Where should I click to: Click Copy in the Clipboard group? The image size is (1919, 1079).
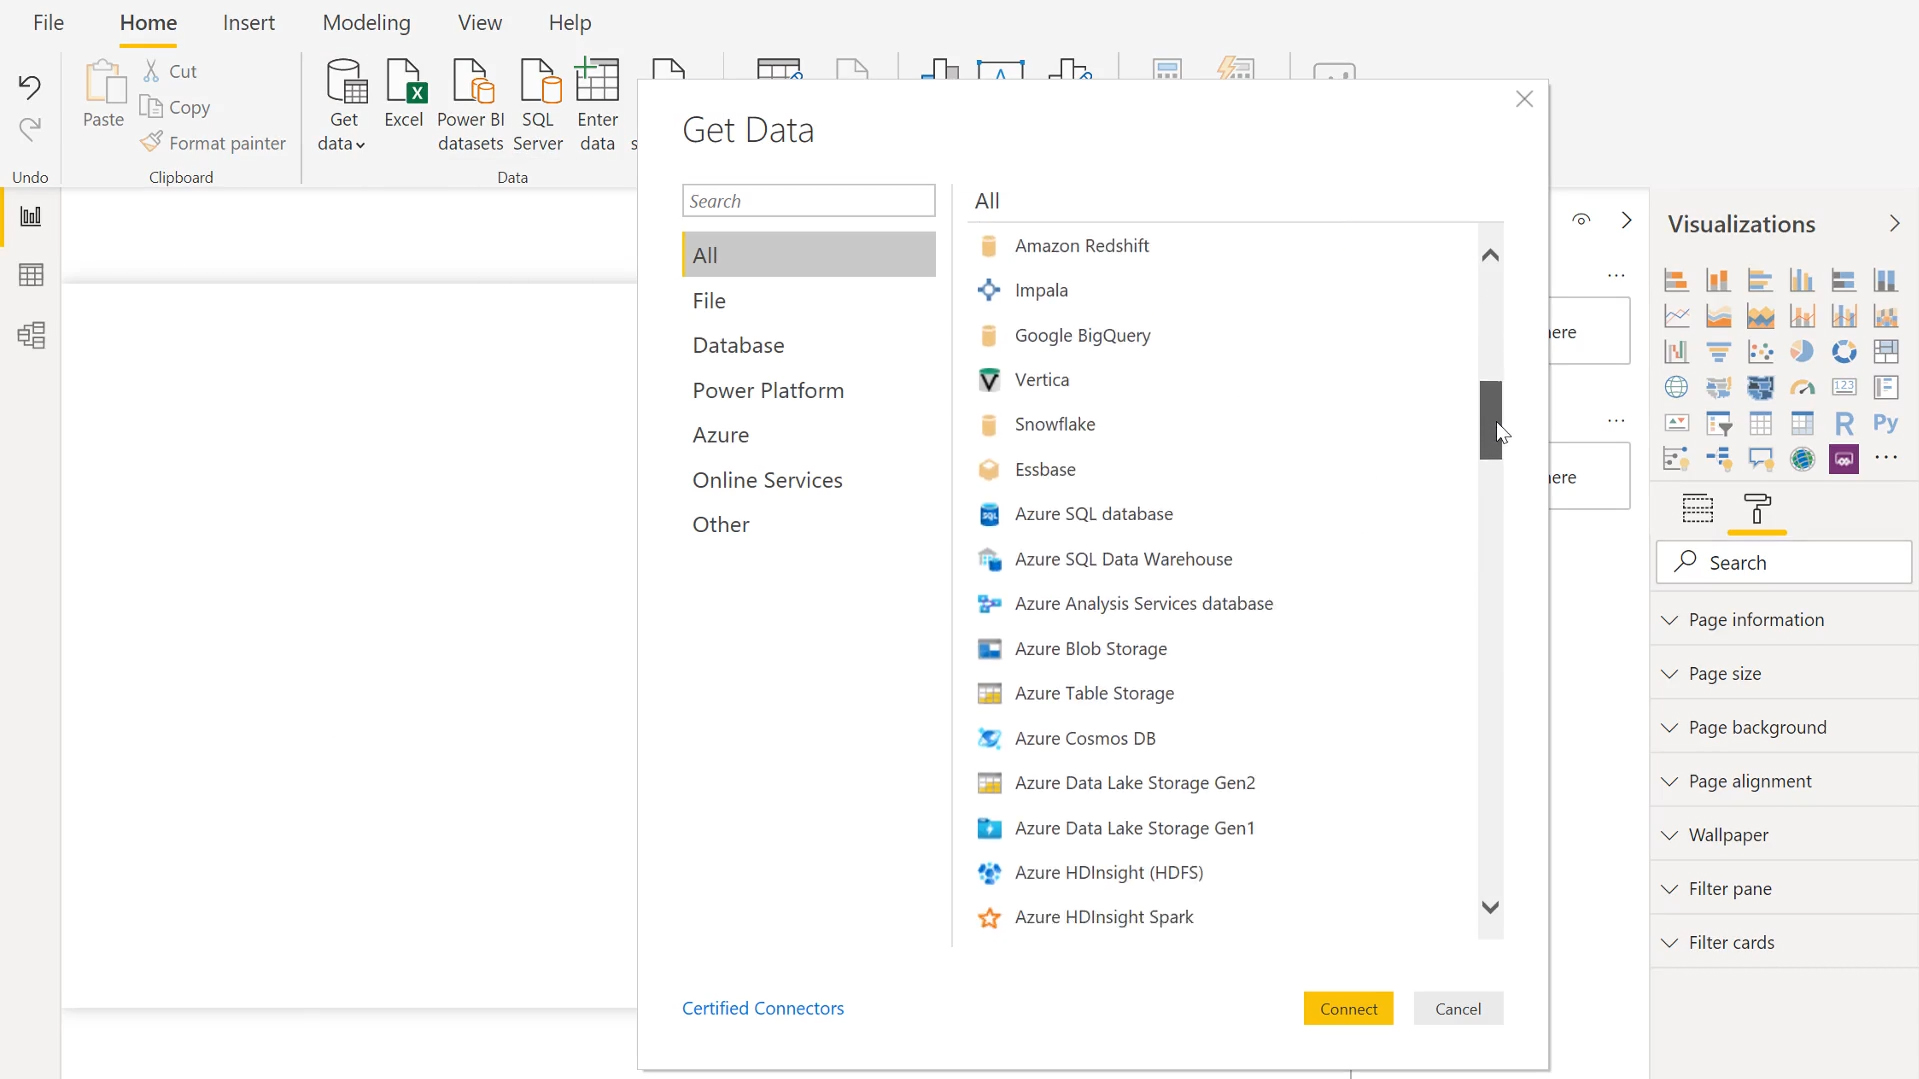click(x=175, y=107)
